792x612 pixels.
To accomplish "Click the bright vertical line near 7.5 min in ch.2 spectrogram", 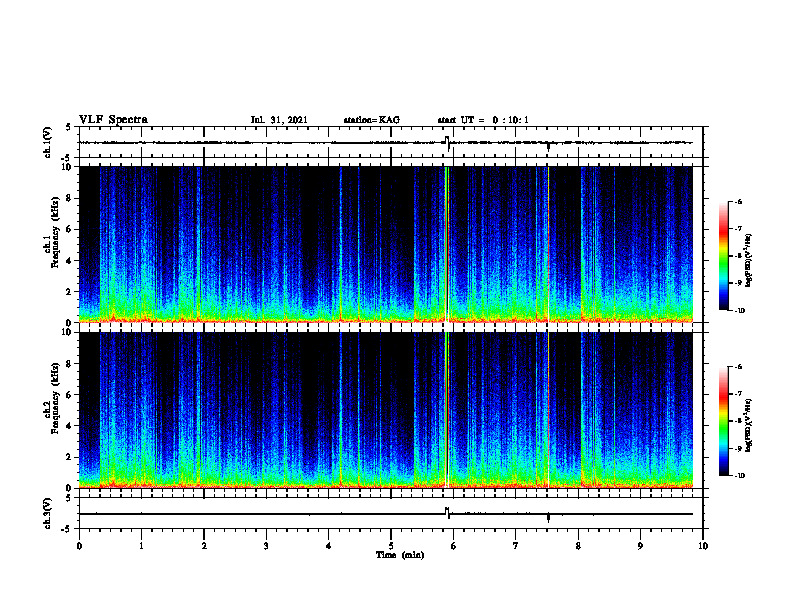I will point(548,410).
